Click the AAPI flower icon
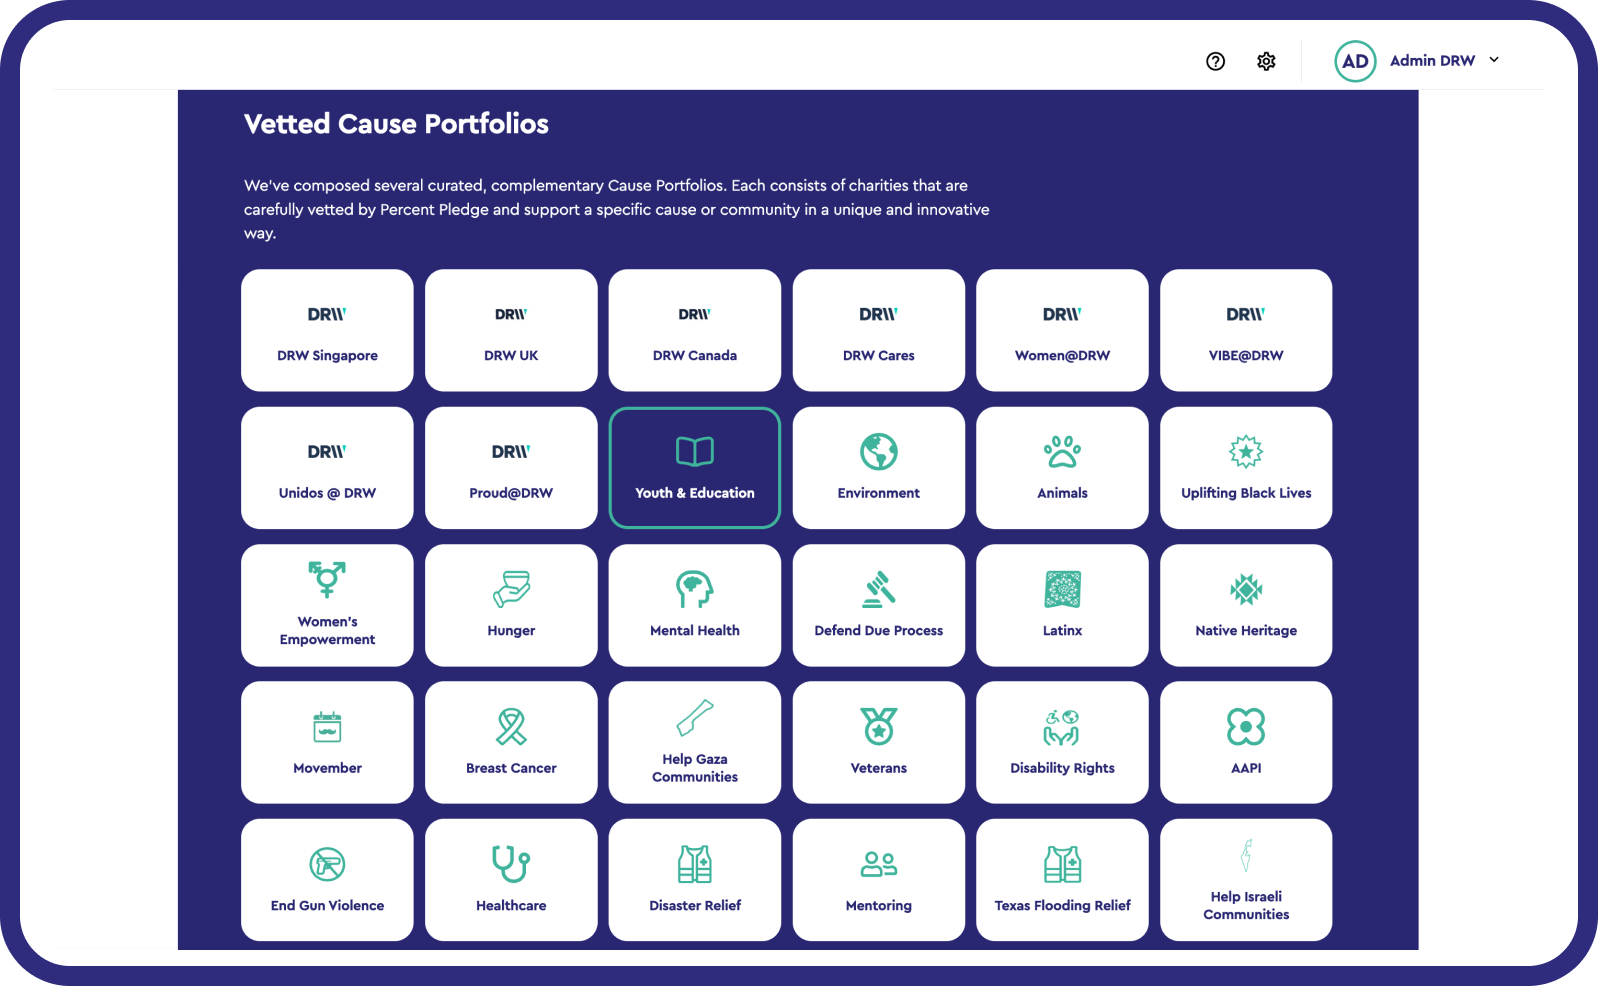 click(x=1246, y=727)
